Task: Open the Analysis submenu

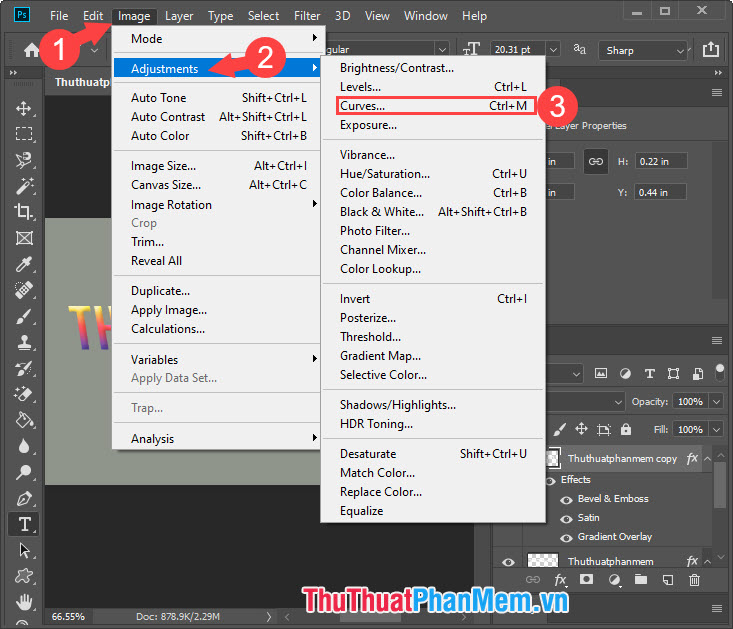Action: click(216, 439)
